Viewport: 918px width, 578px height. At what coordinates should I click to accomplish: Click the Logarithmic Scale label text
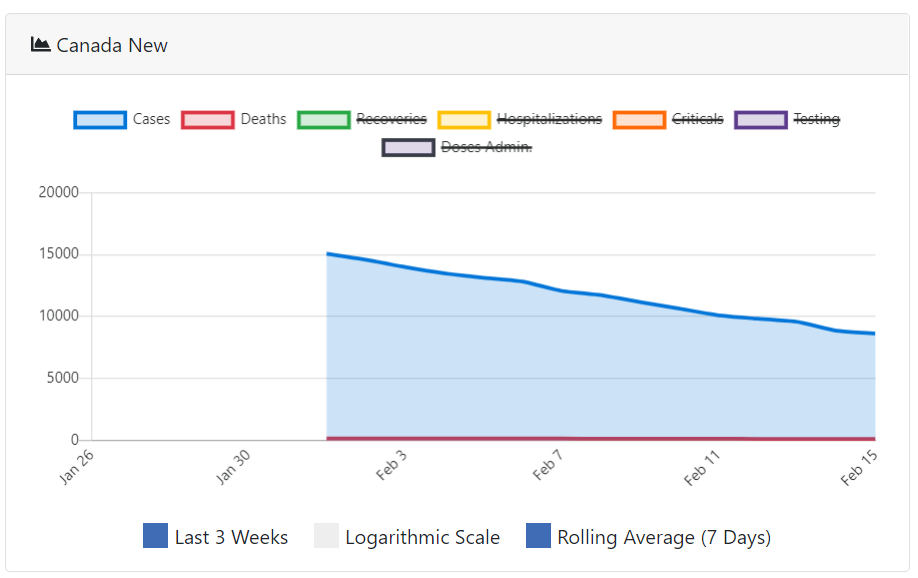point(423,537)
